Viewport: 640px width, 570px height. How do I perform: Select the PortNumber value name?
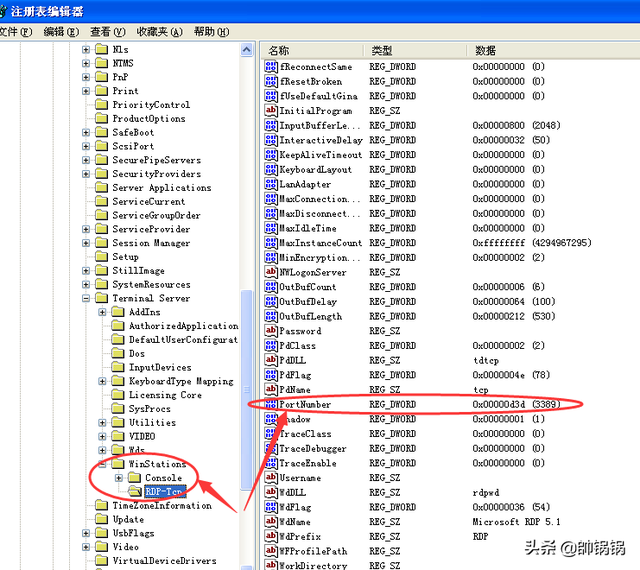click(305, 404)
